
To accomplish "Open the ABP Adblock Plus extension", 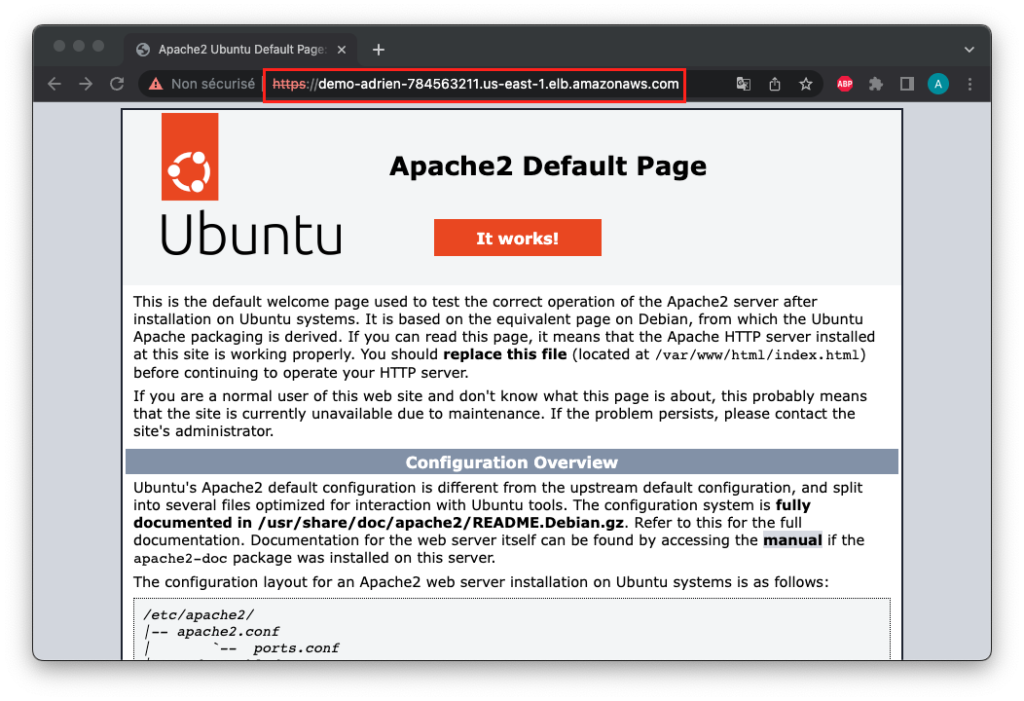I will 844,84.
